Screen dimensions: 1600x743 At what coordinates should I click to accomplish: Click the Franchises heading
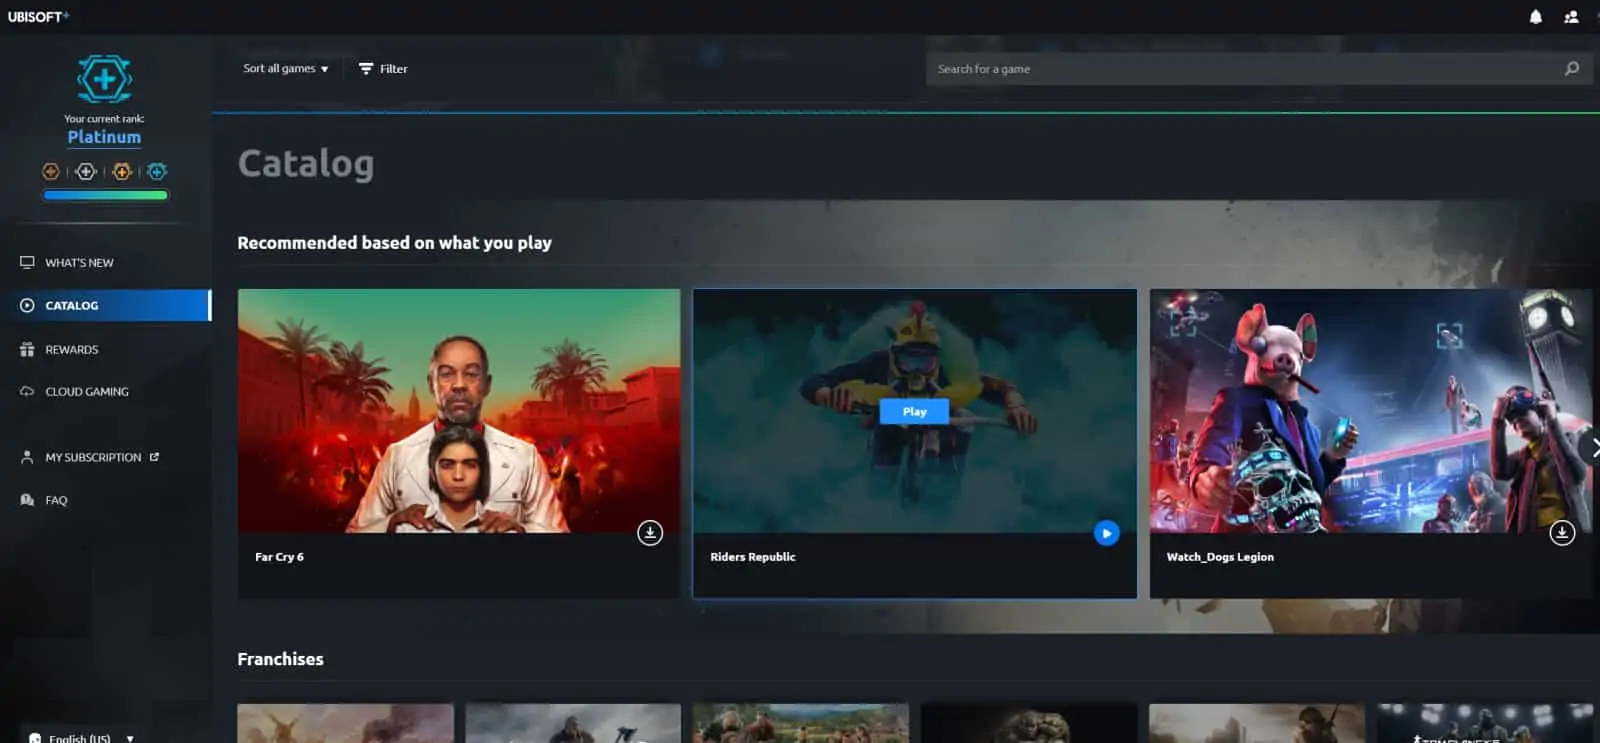280,659
